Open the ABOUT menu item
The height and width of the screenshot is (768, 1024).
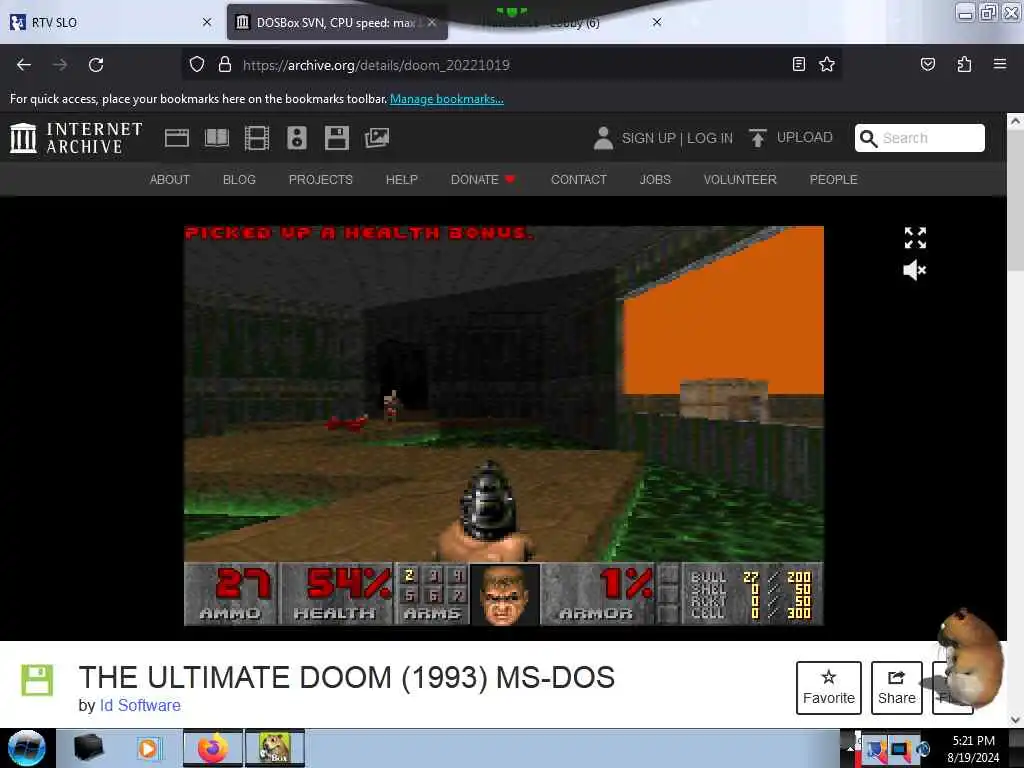click(x=170, y=180)
